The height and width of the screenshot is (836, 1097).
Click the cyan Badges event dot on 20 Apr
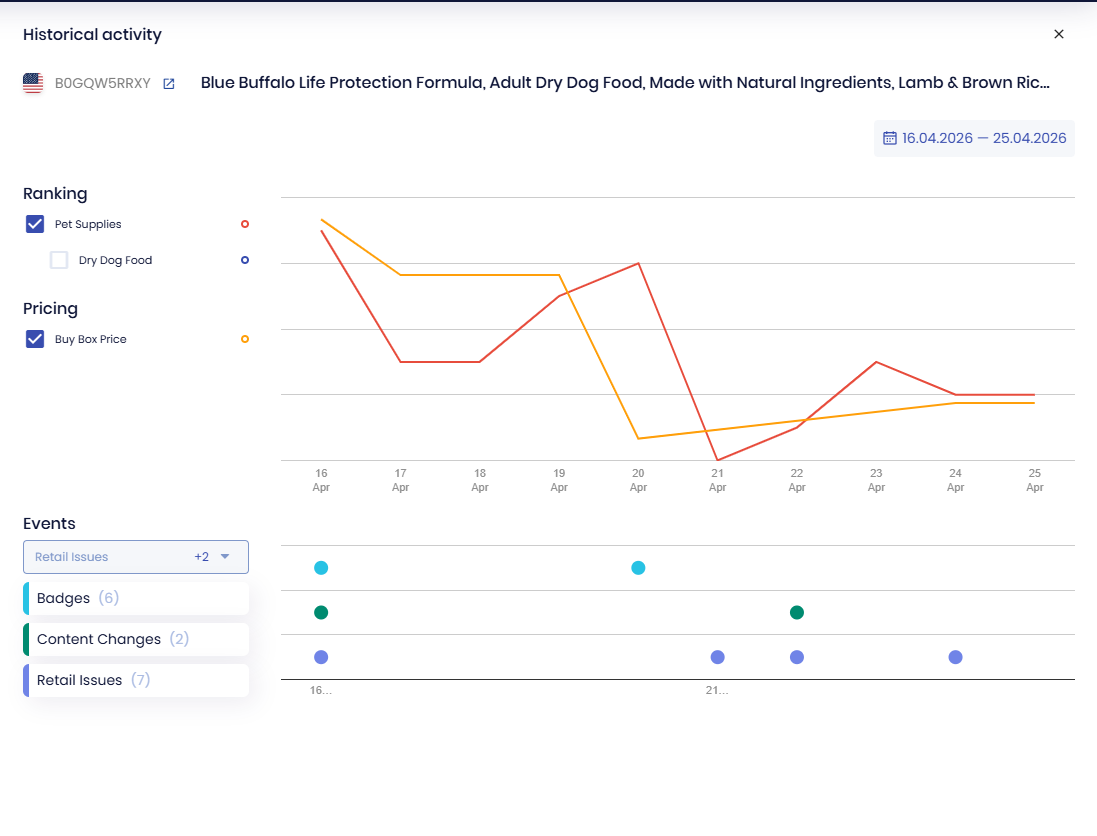638,568
